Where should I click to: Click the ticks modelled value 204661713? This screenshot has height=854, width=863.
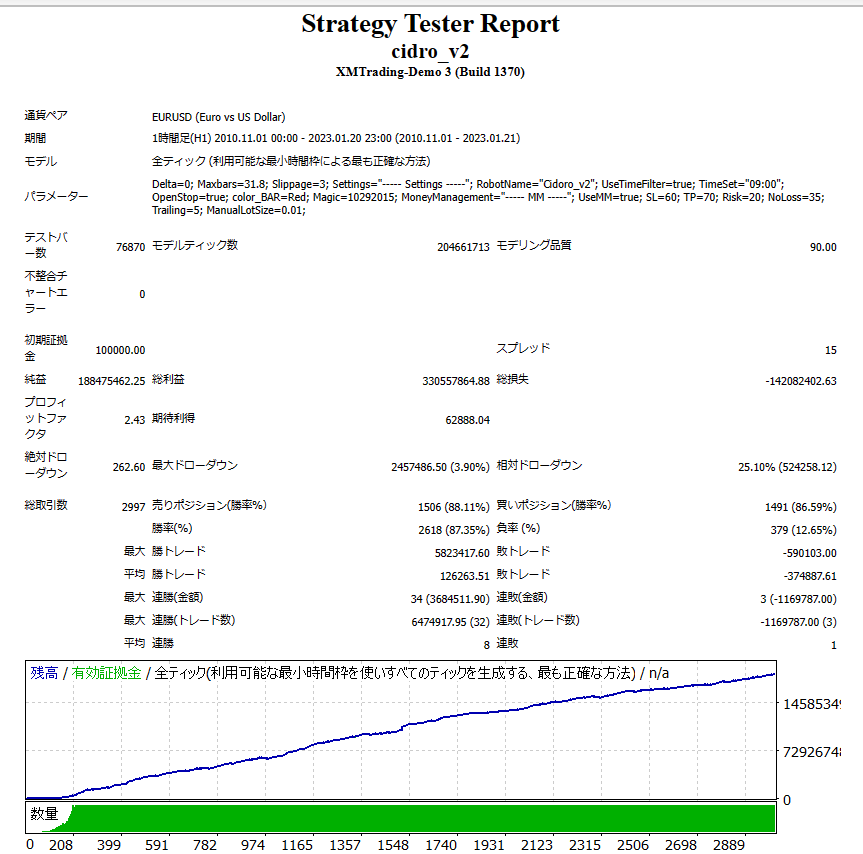(x=463, y=247)
